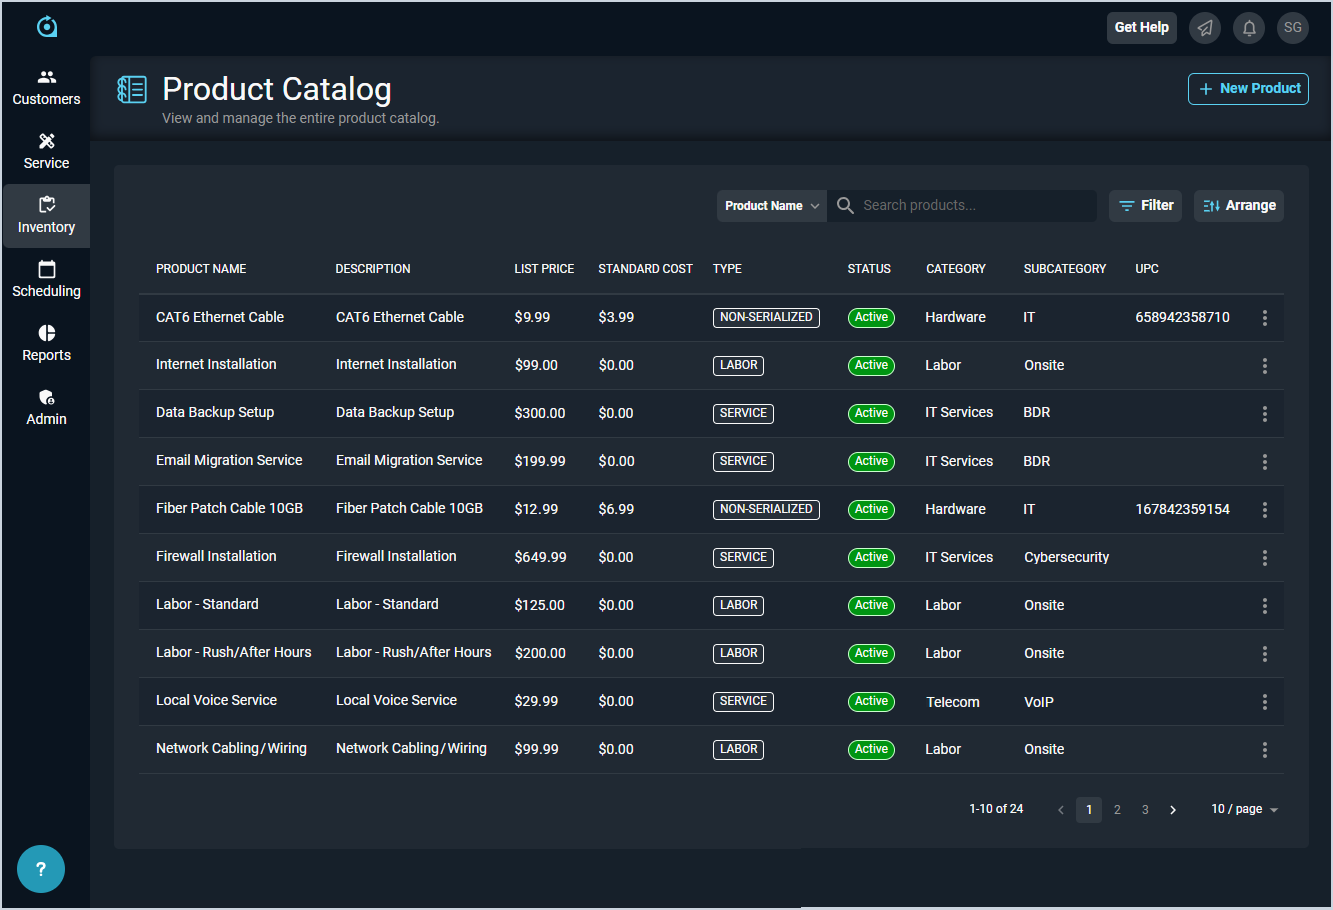The image size is (1333, 910).
Task: Click the Search products input field
Action: click(x=970, y=206)
